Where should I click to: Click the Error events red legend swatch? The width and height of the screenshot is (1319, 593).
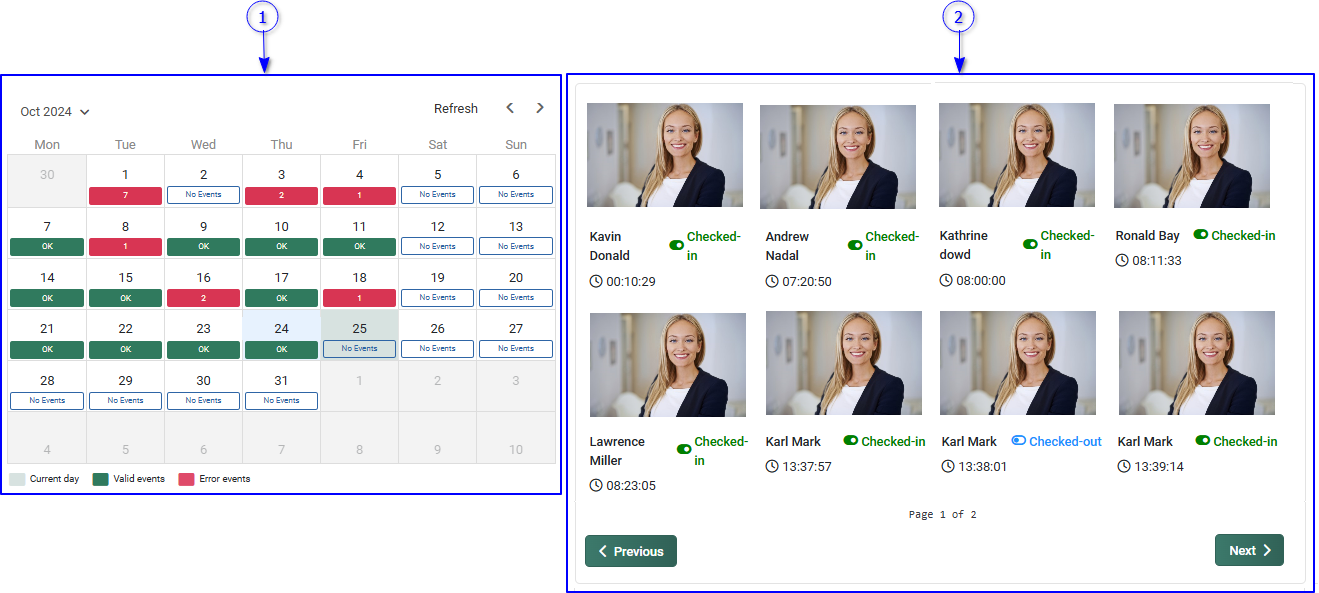point(186,479)
